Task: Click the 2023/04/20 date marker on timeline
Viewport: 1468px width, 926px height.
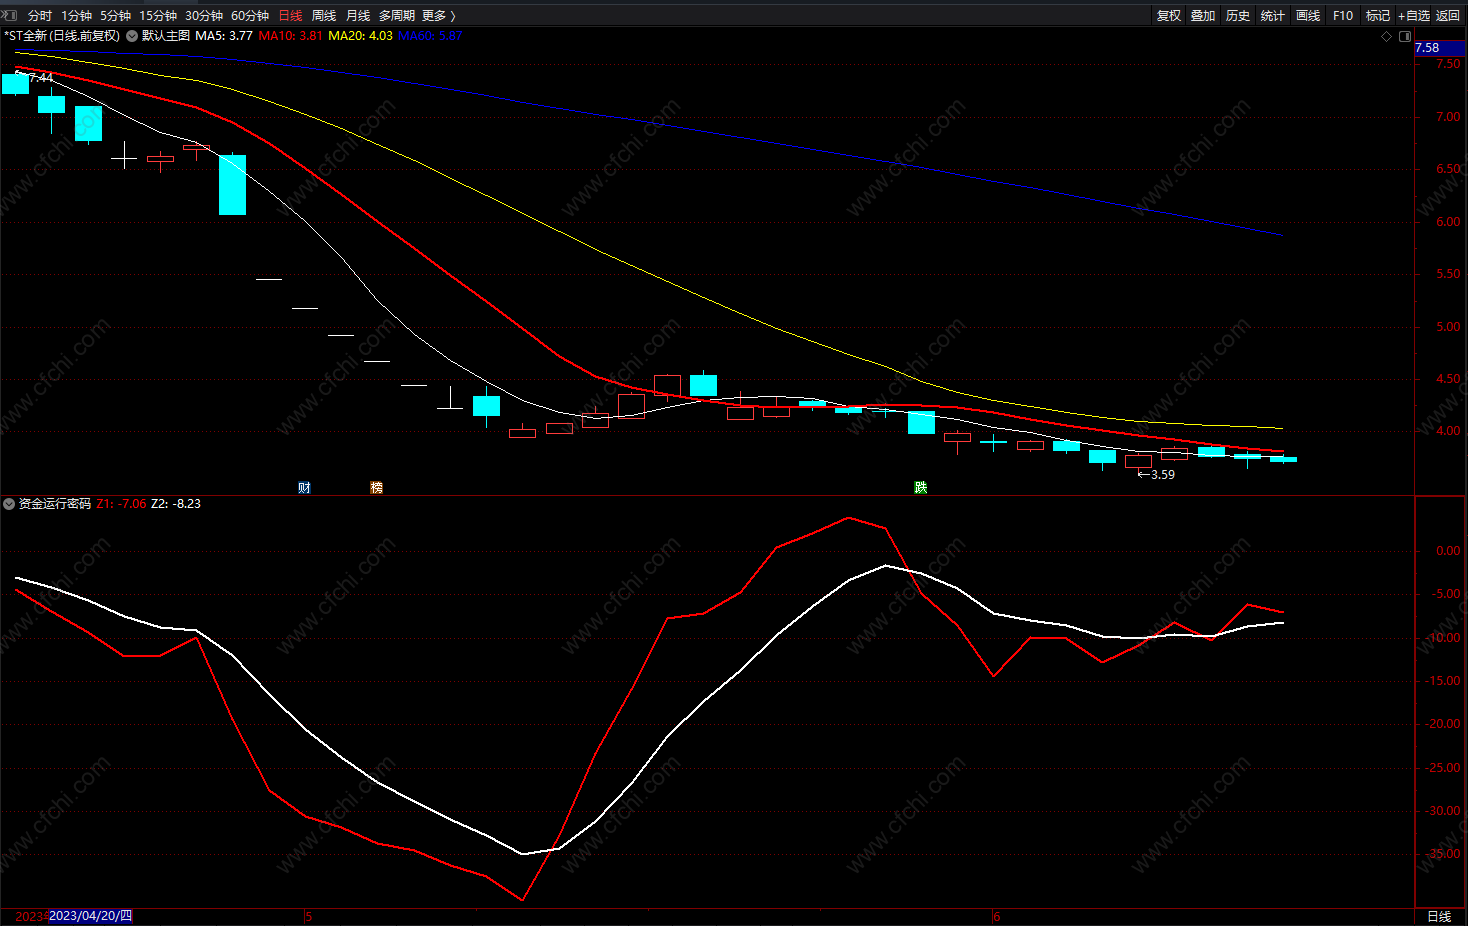Action: click(x=90, y=916)
